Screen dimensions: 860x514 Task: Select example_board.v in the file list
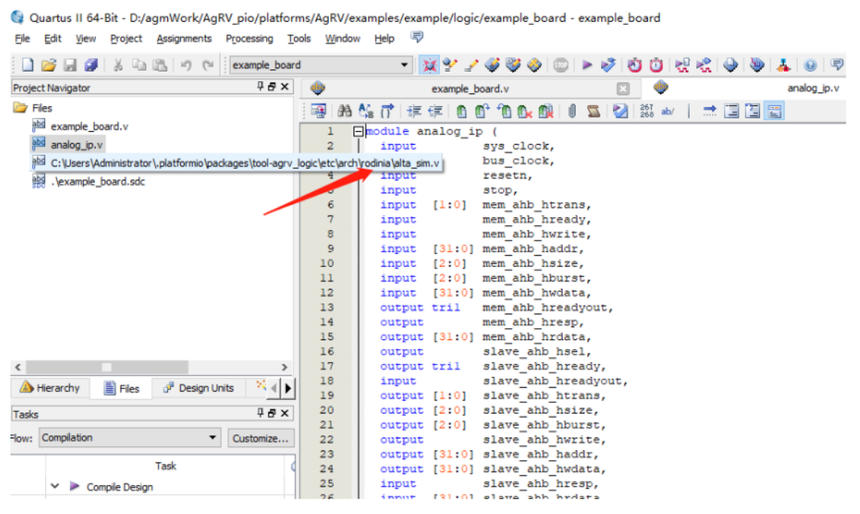[81, 126]
